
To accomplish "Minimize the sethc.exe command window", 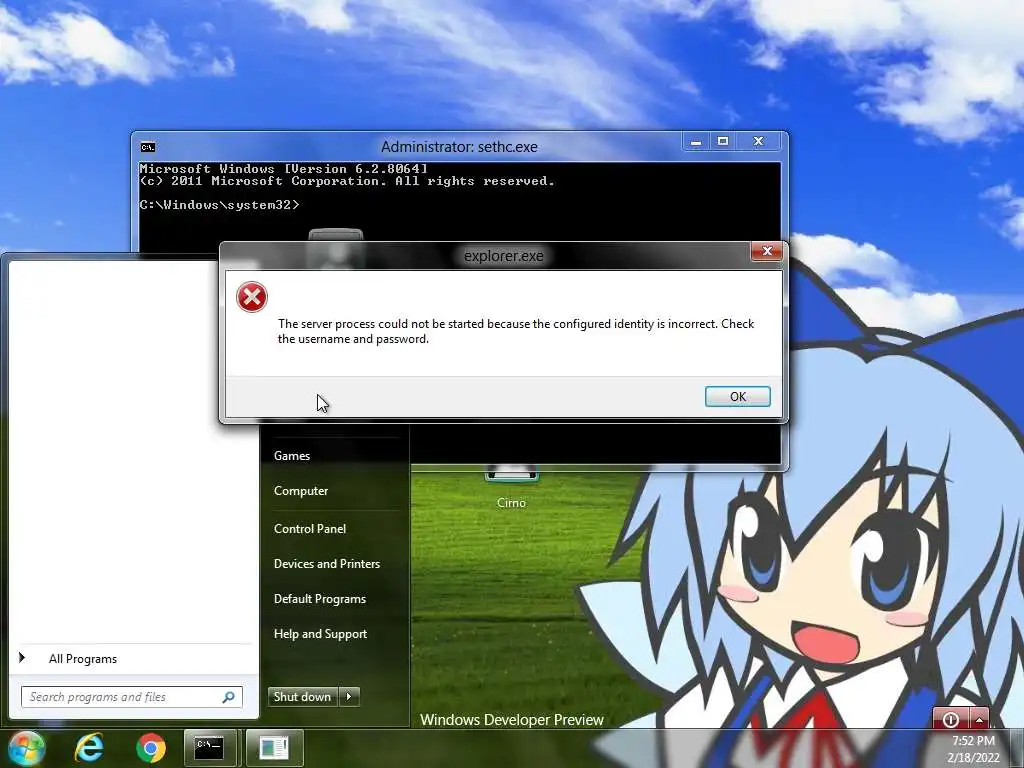I will (x=696, y=141).
